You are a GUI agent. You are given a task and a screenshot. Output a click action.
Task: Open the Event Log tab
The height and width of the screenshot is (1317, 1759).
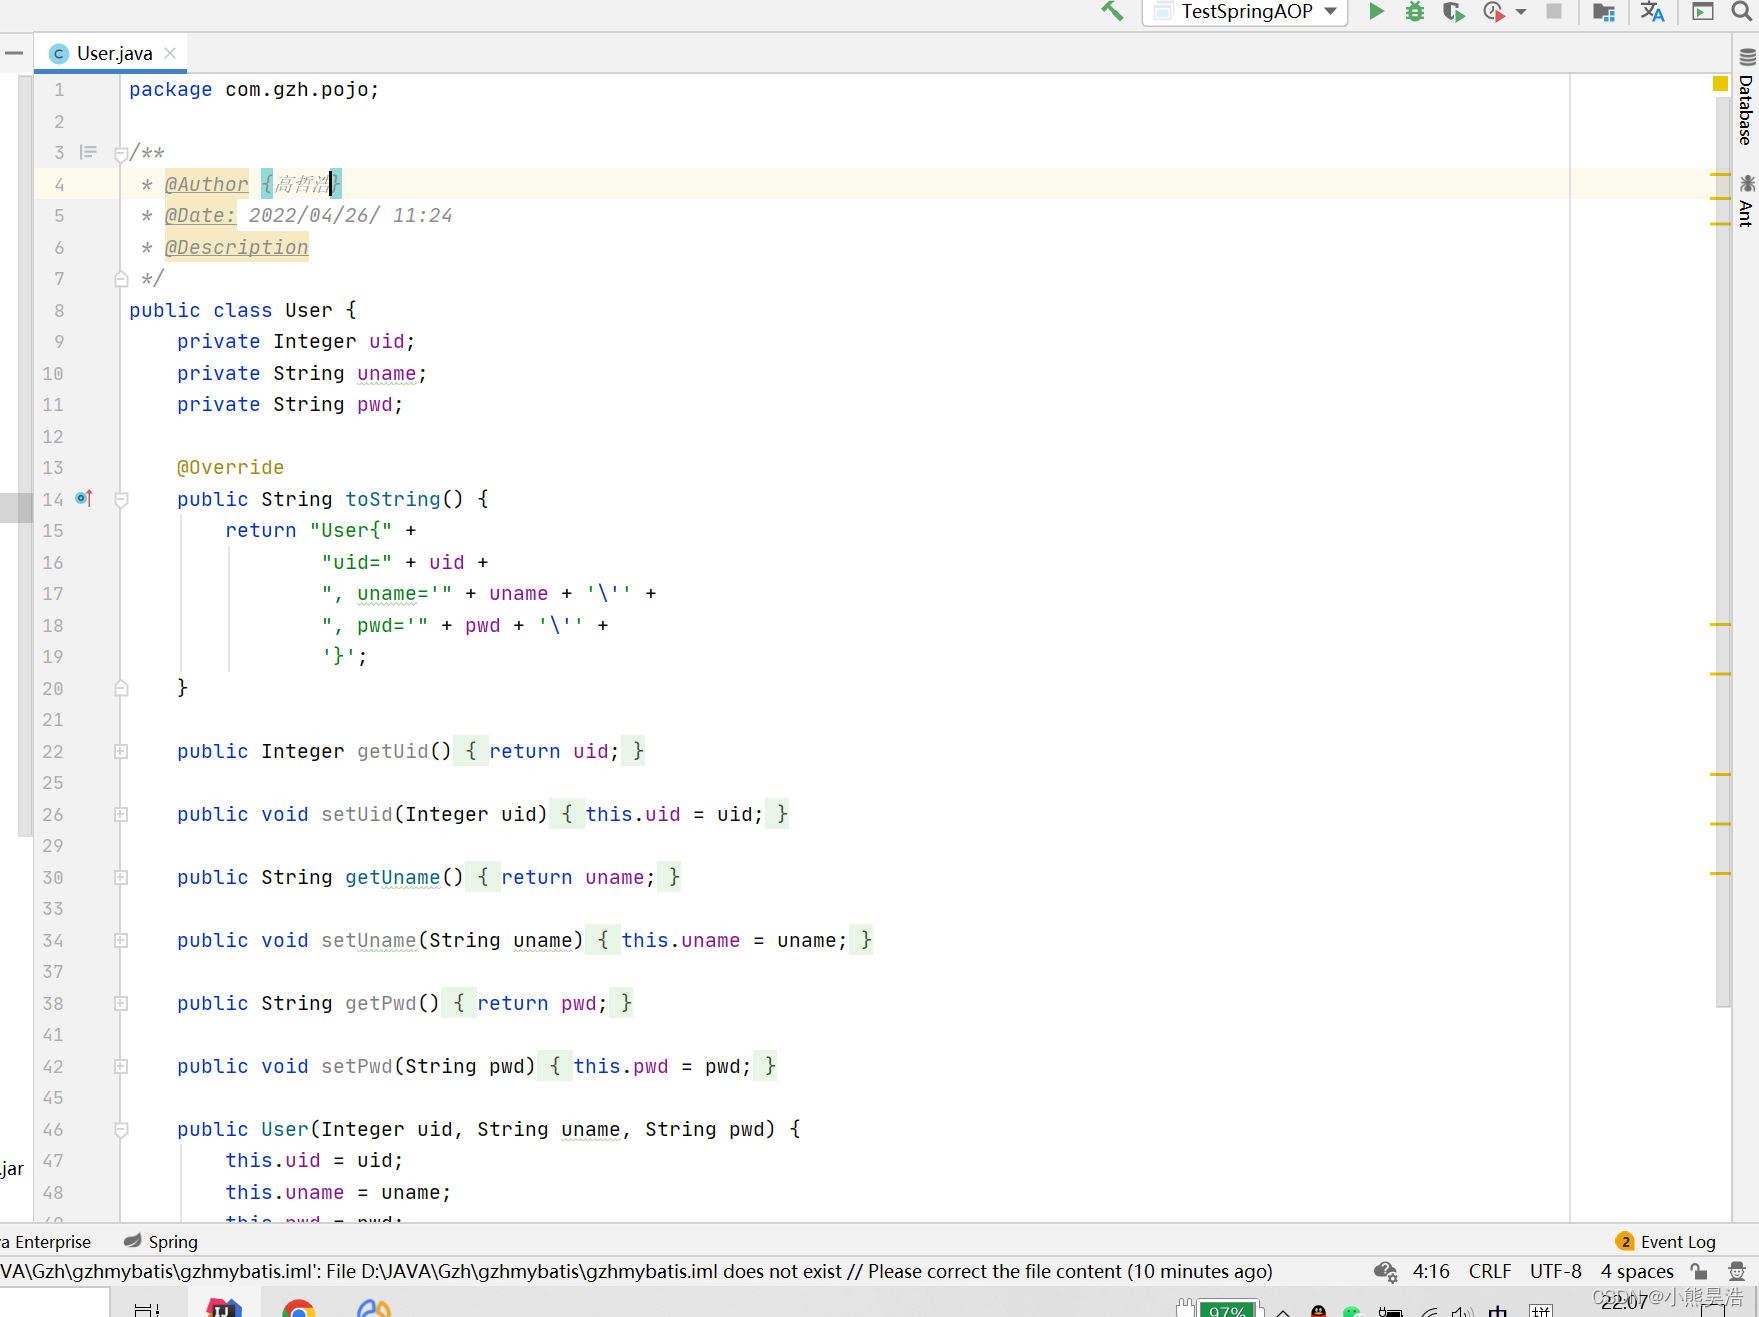click(x=1667, y=1241)
